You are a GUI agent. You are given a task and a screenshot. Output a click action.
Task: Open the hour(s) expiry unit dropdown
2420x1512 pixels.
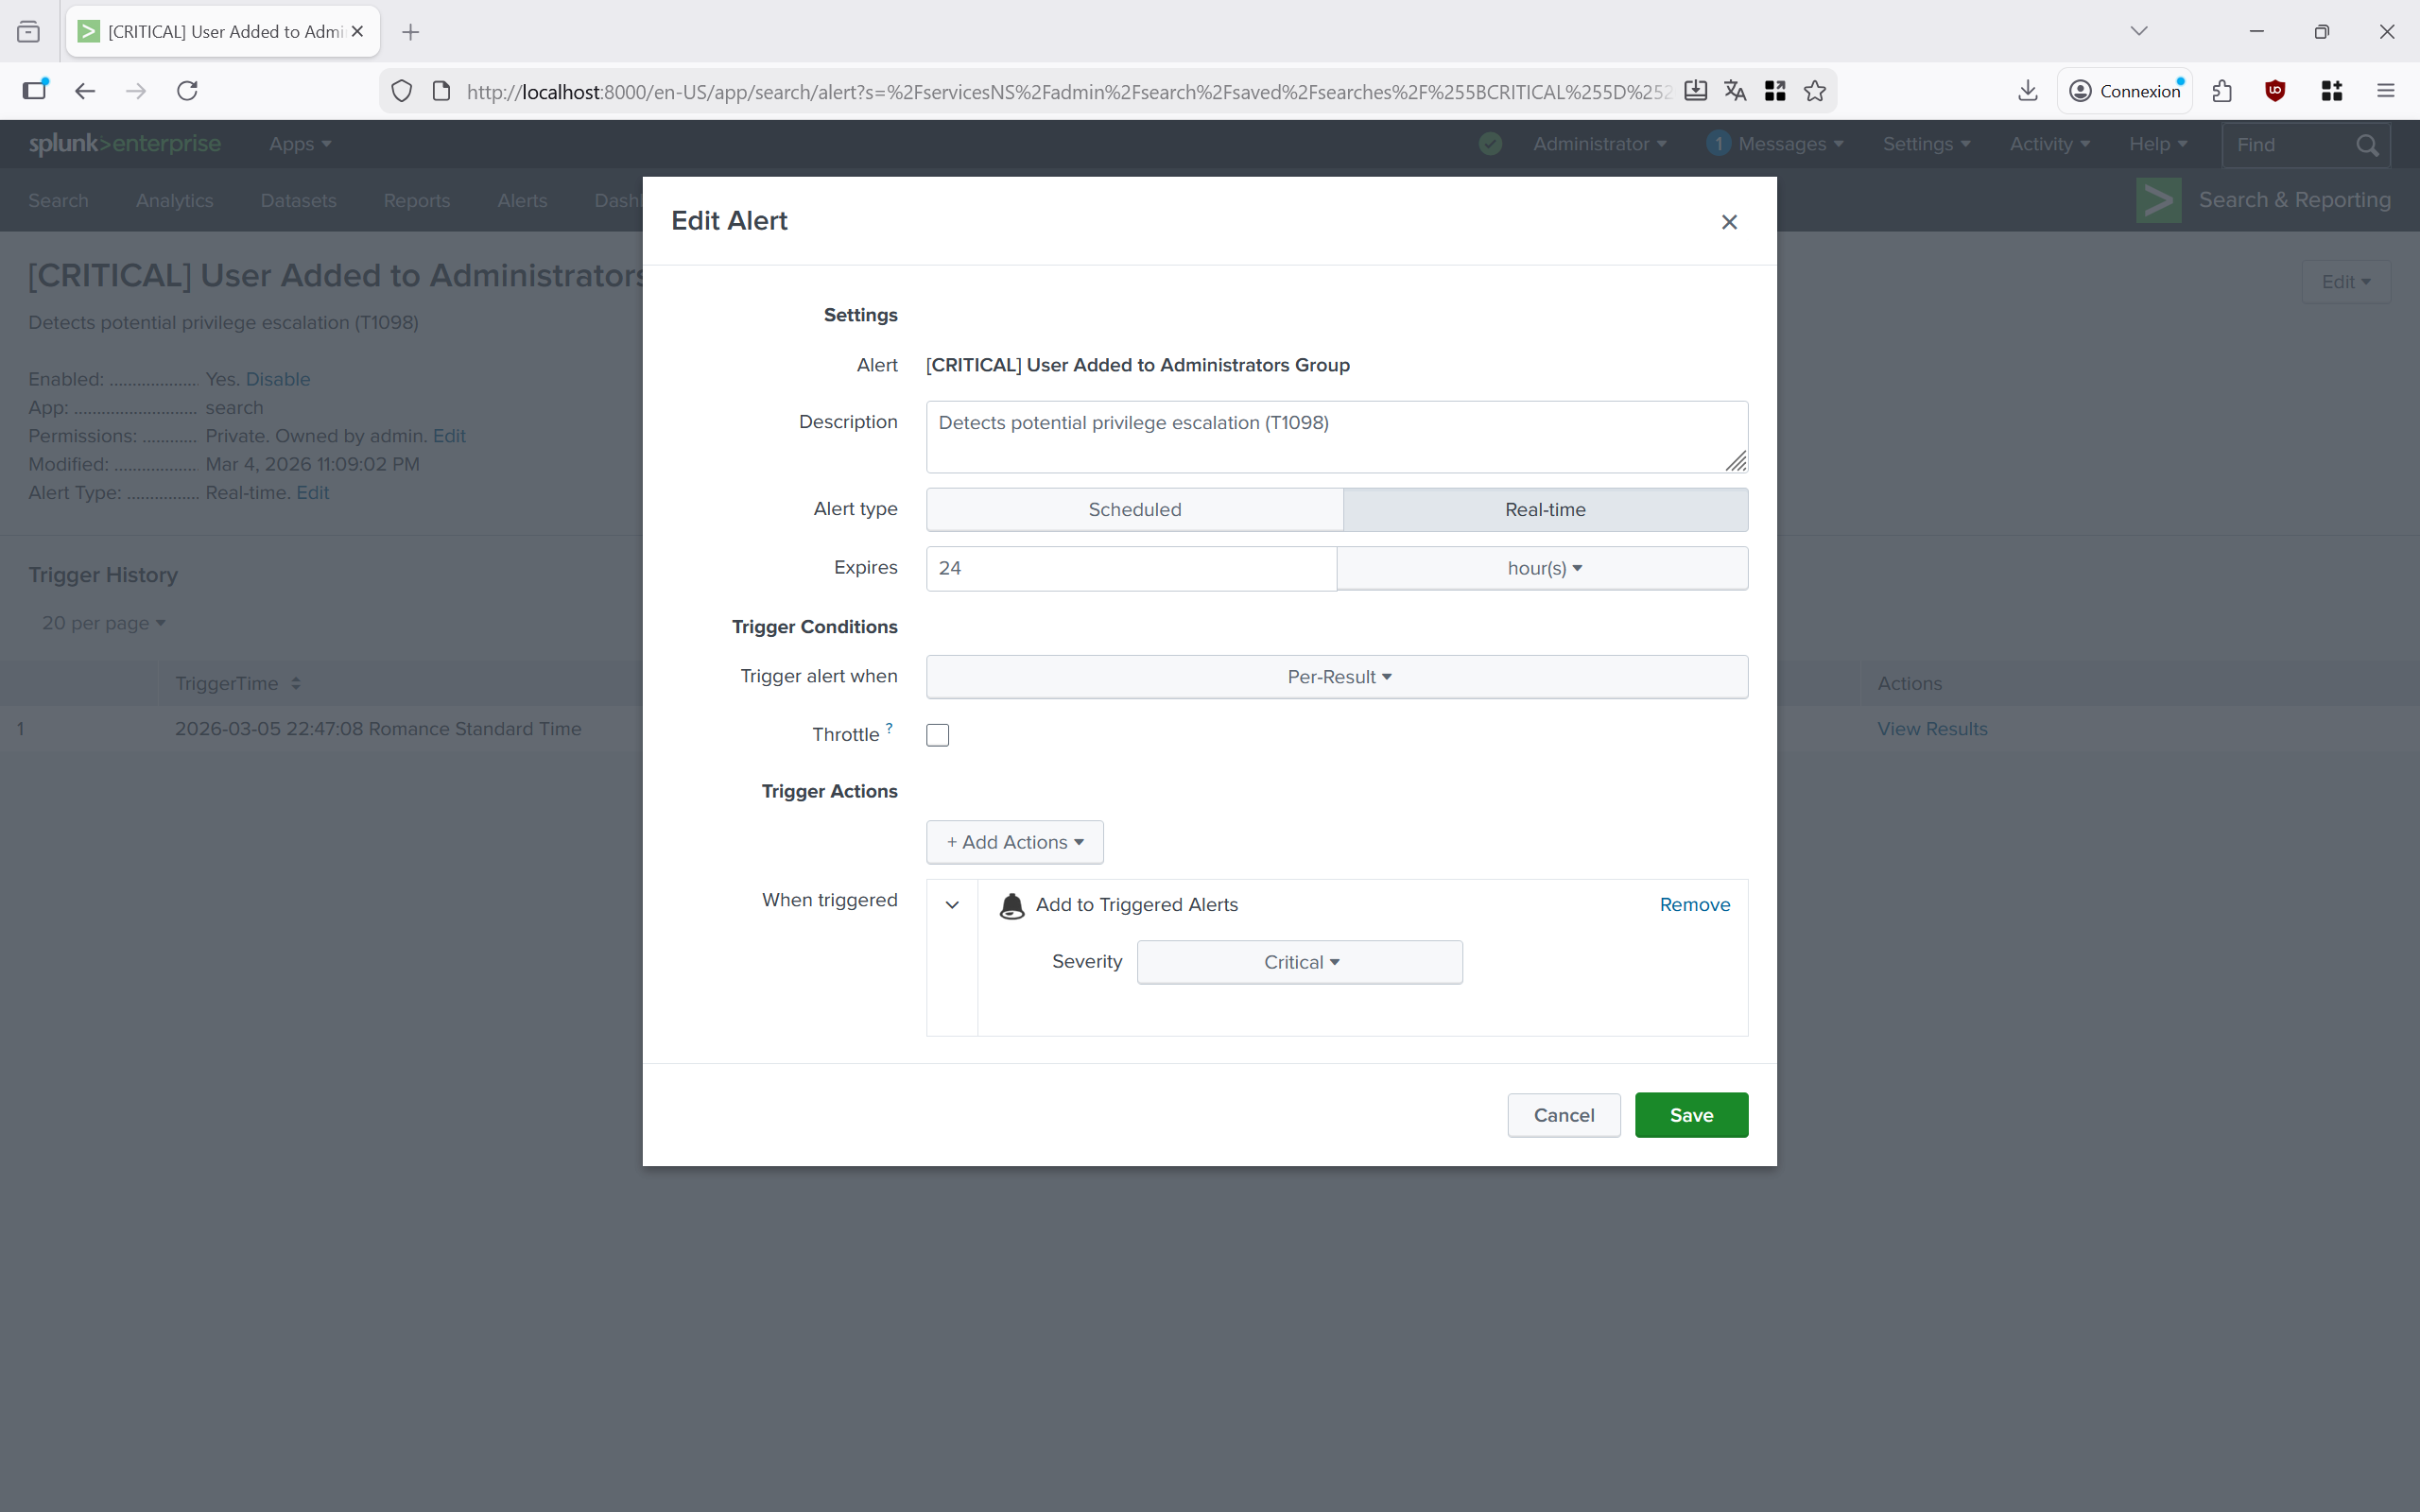(x=1543, y=568)
